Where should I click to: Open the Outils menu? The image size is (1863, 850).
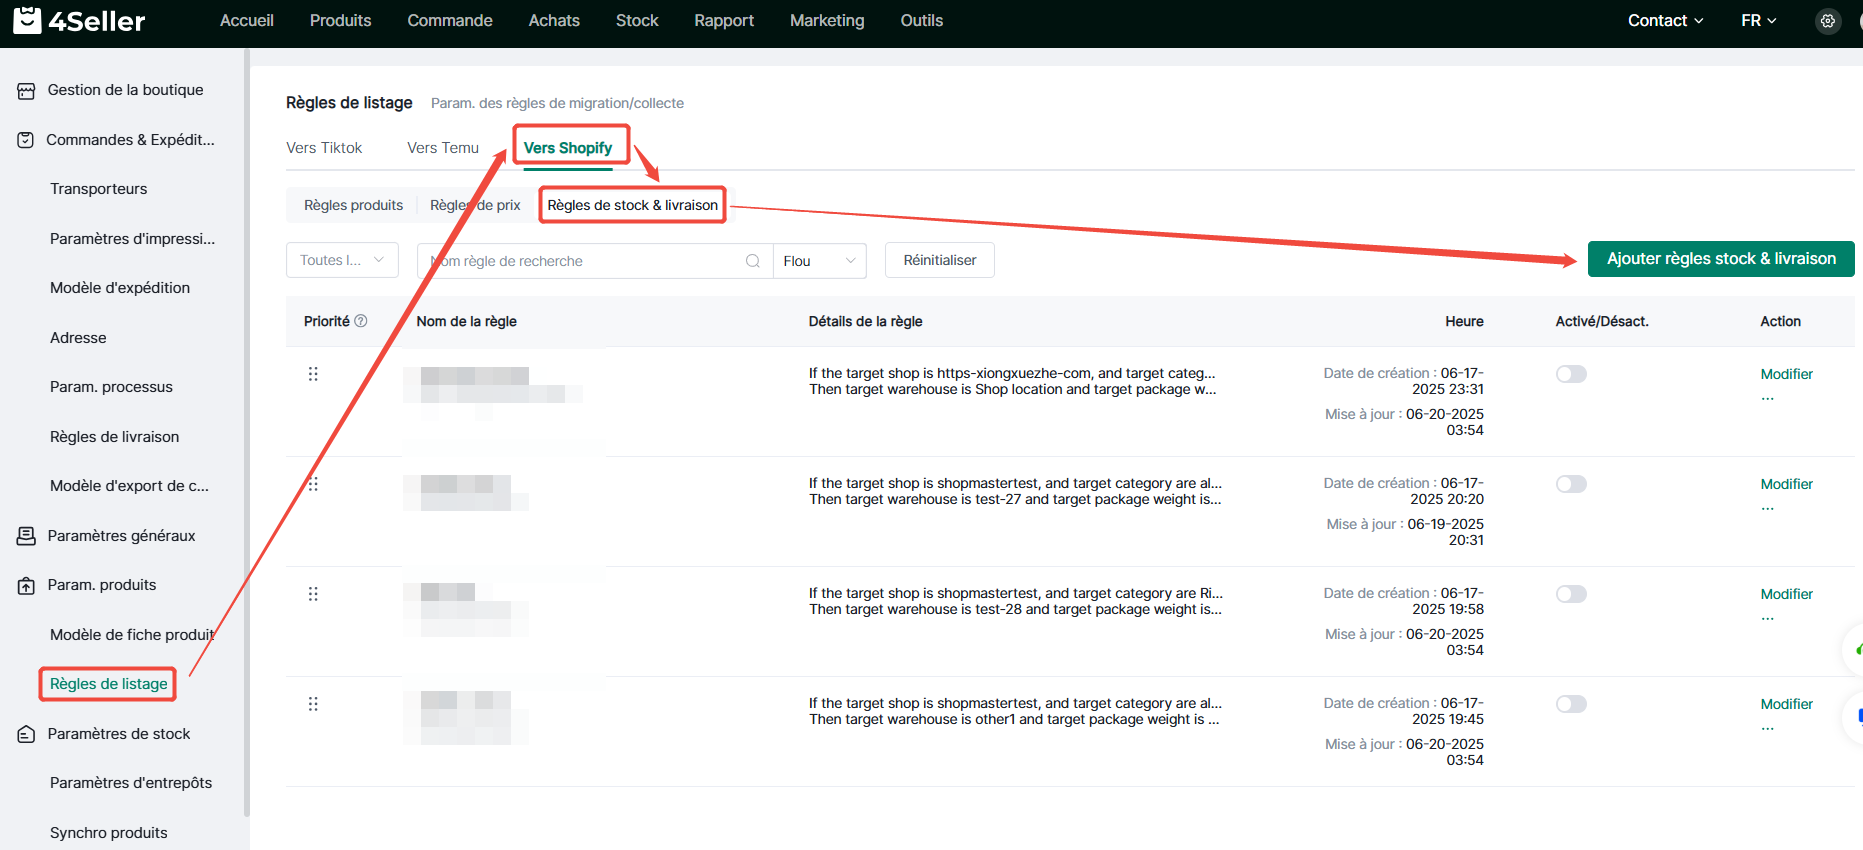tap(921, 20)
